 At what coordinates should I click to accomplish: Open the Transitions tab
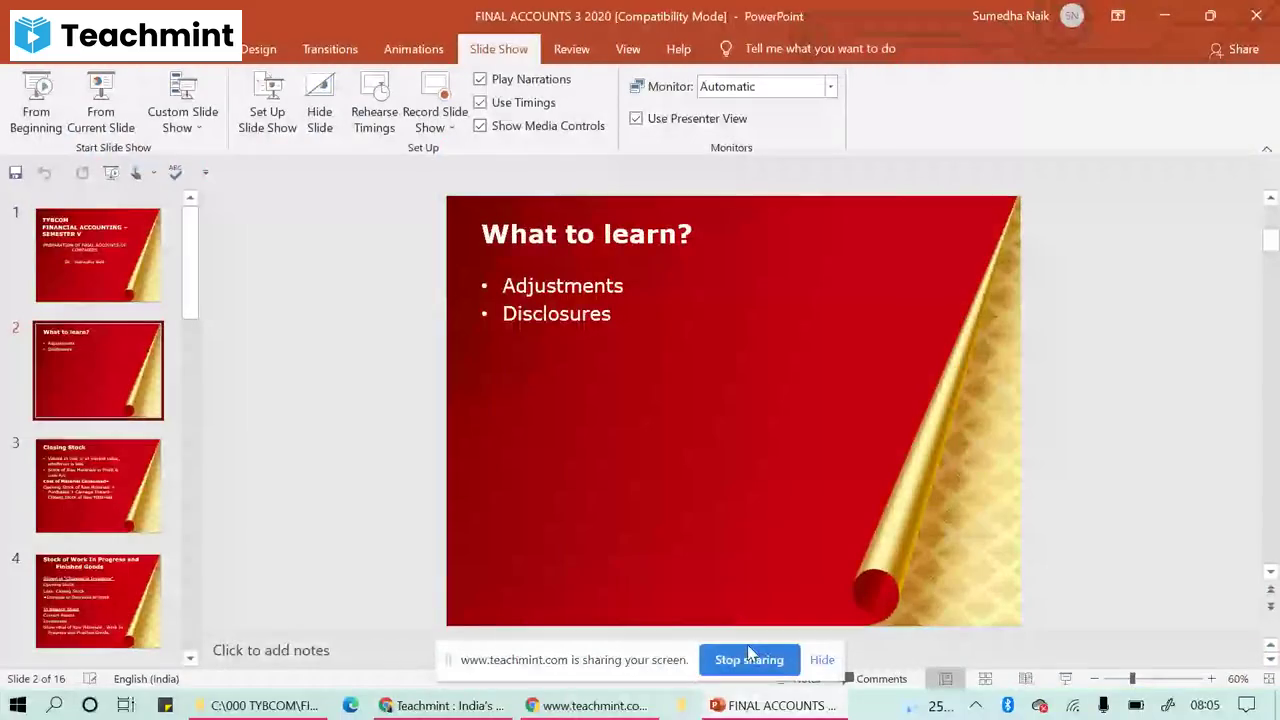[x=330, y=49]
